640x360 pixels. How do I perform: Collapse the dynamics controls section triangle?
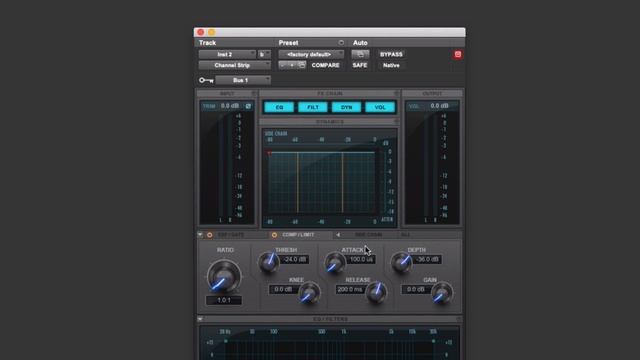(x=200, y=235)
